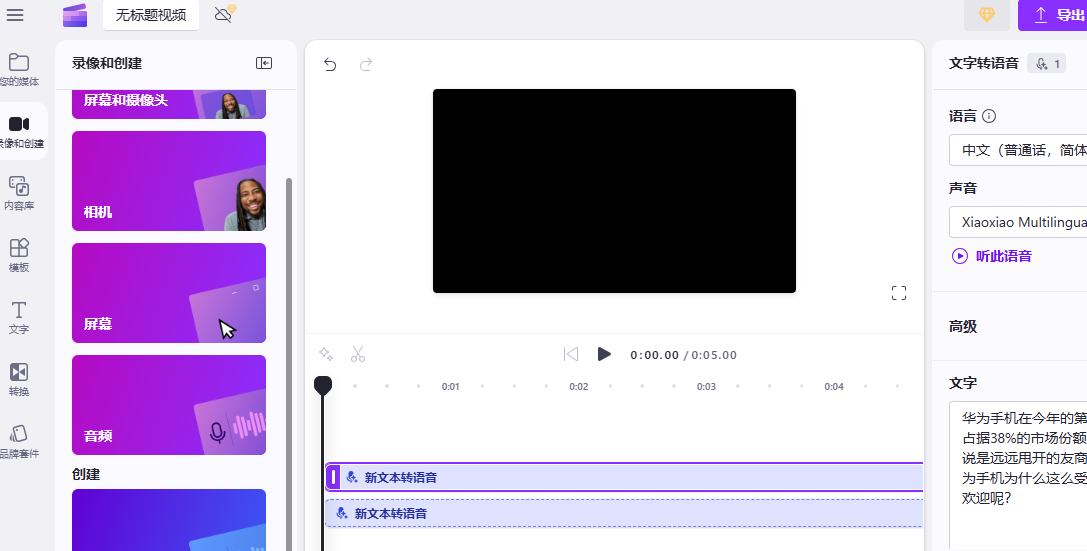Click the Clipchamp logo icon
This screenshot has height=551, width=1087.
75,15
